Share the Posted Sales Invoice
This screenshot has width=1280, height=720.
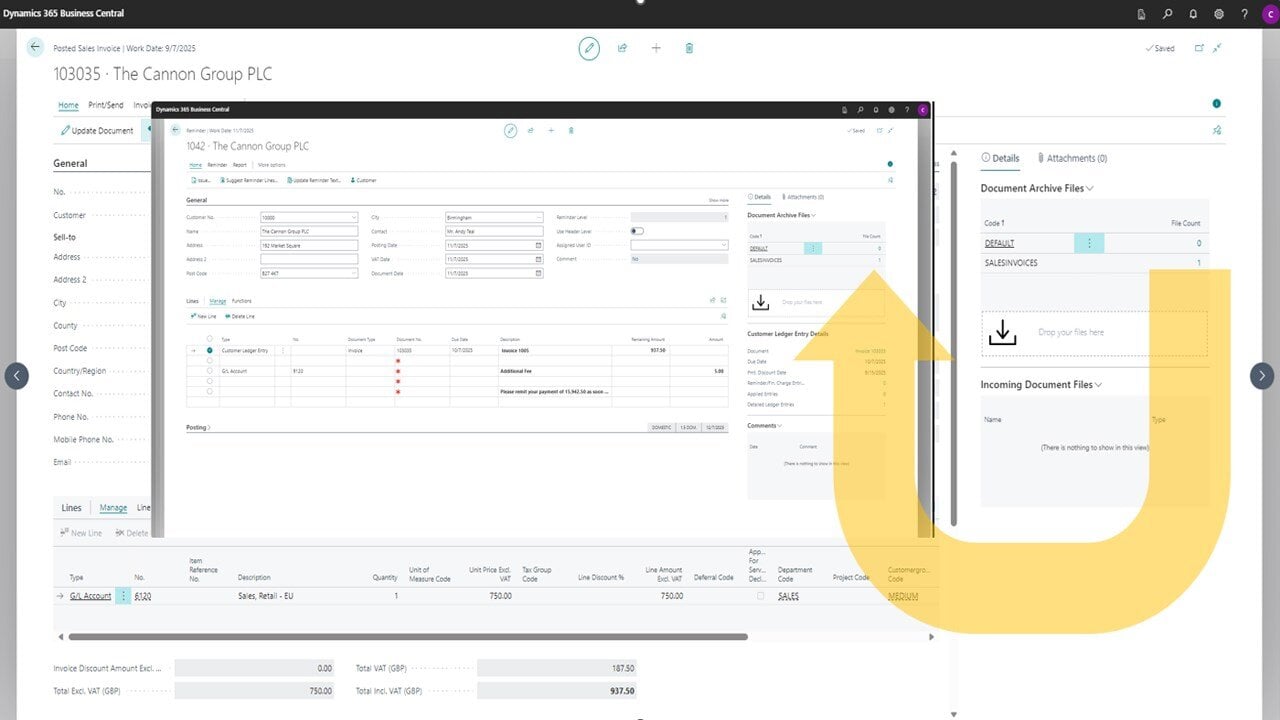622,48
